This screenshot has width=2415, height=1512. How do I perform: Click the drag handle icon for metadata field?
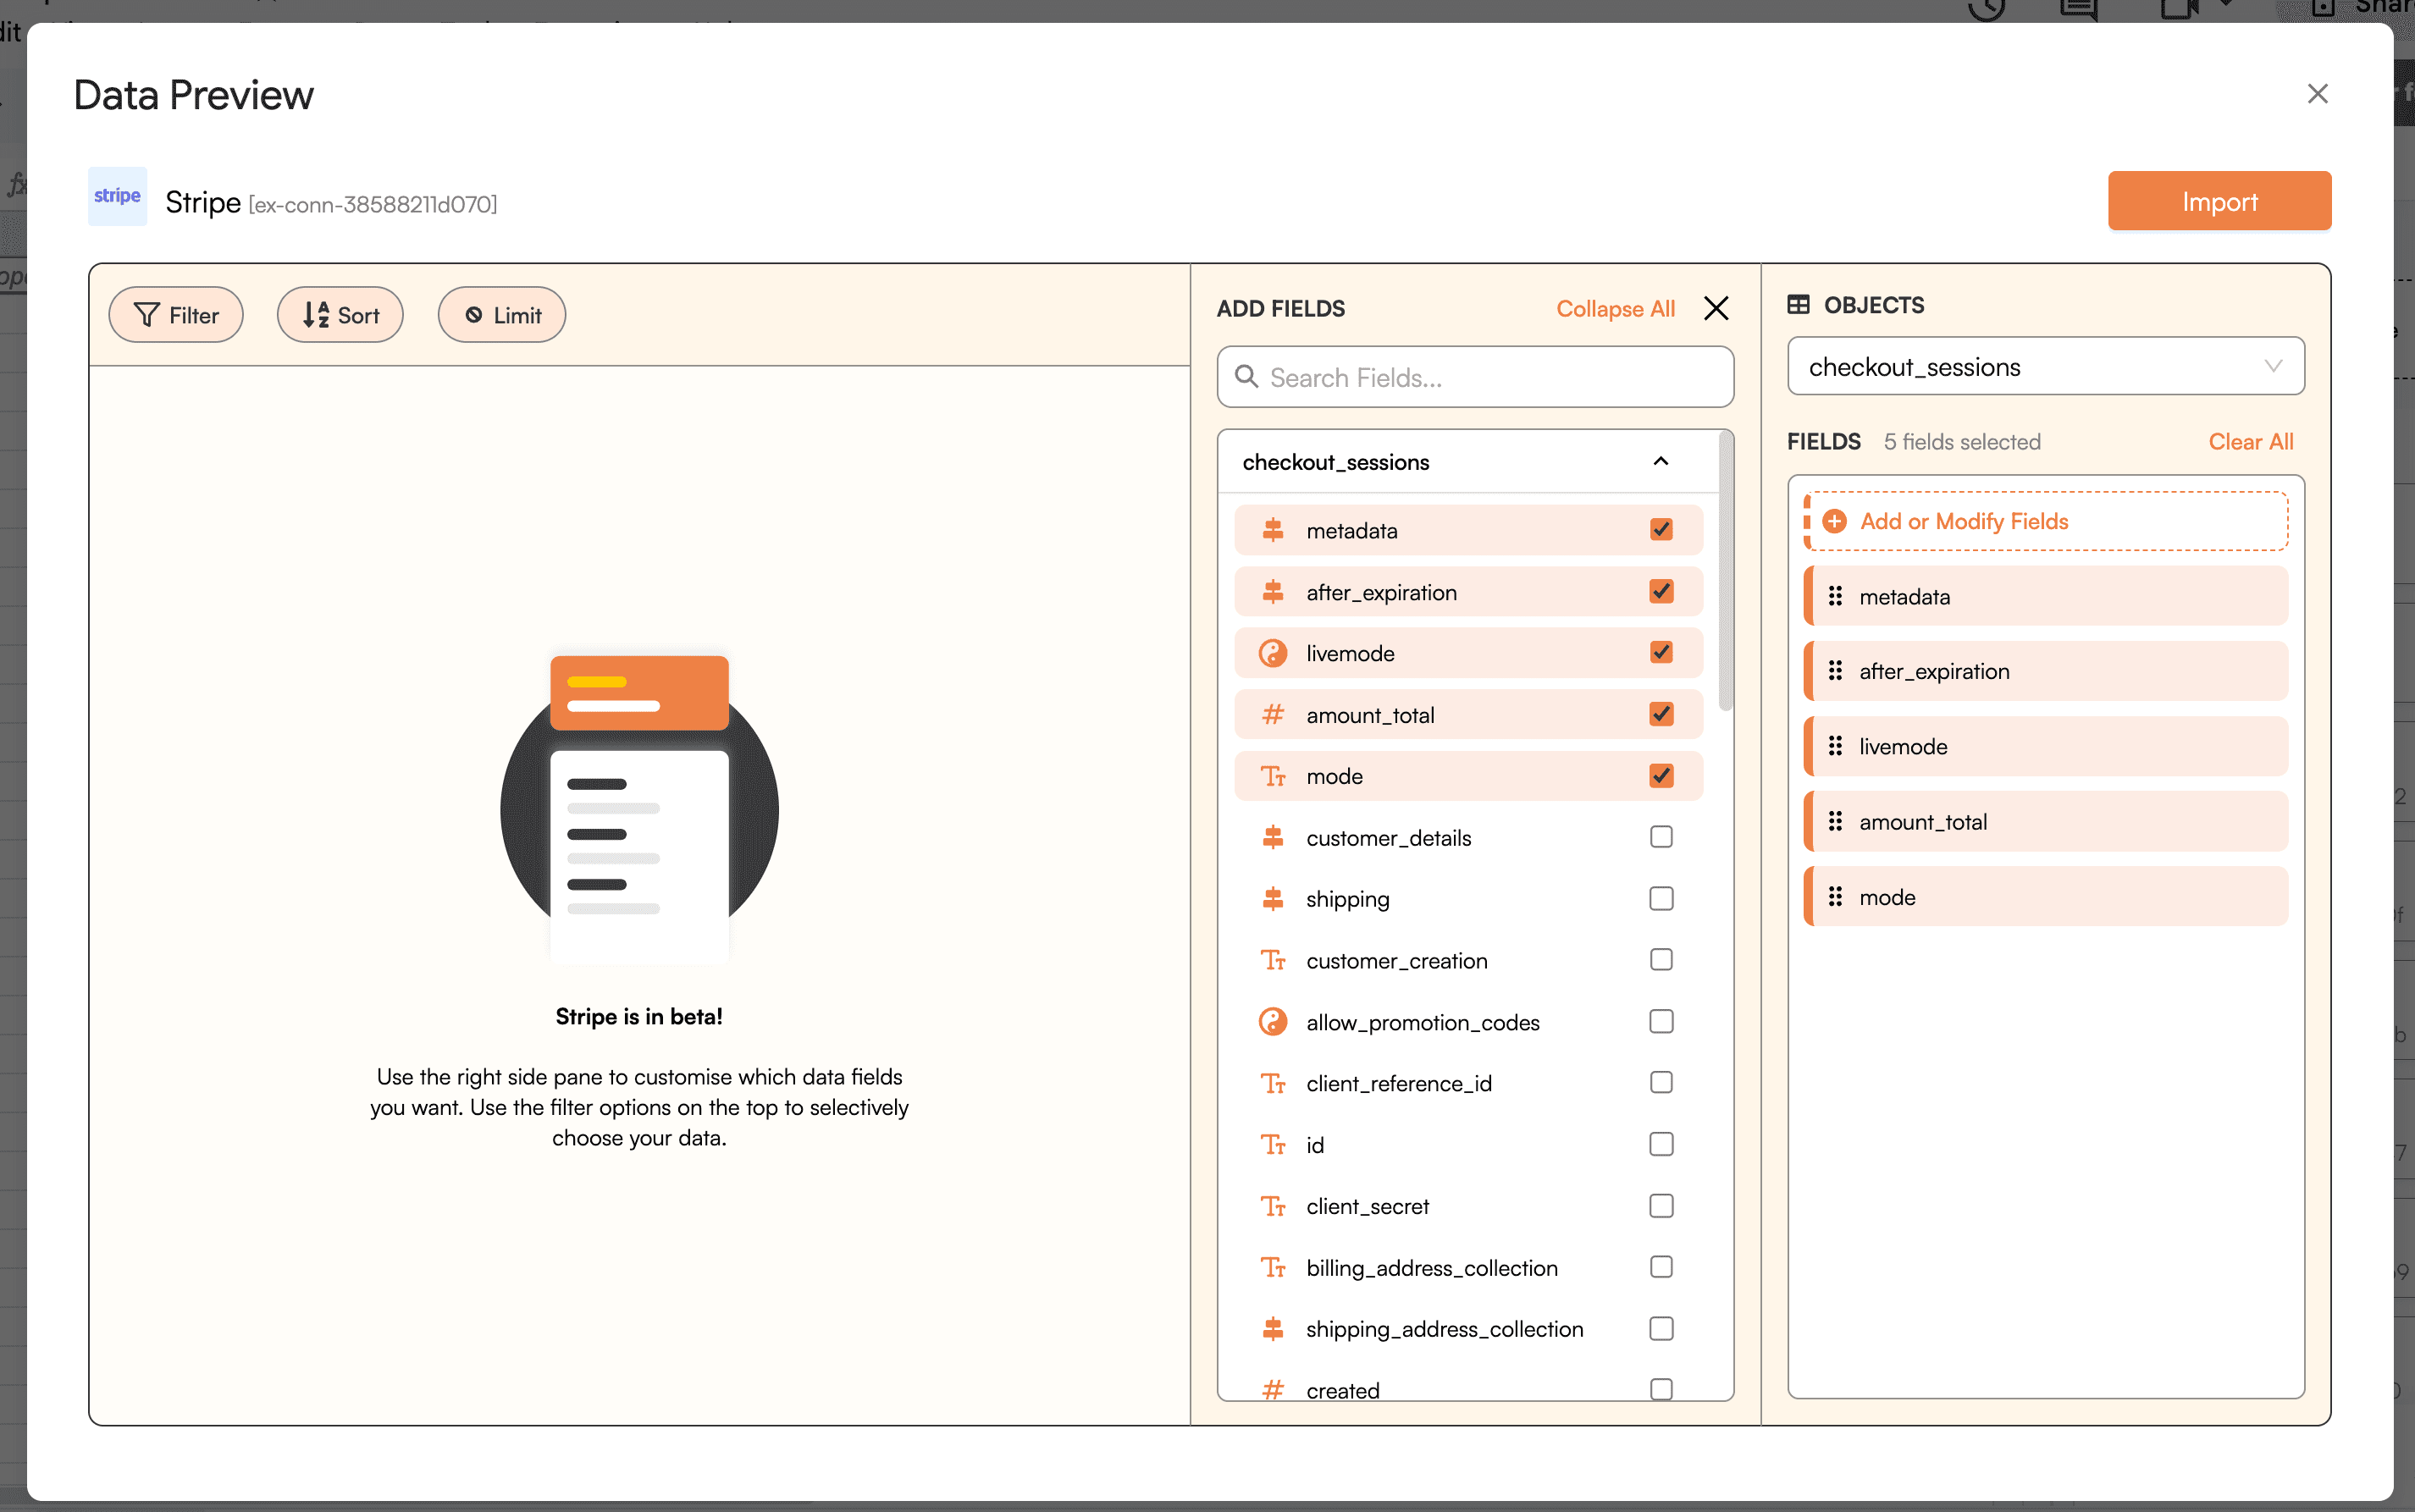[x=1837, y=594]
